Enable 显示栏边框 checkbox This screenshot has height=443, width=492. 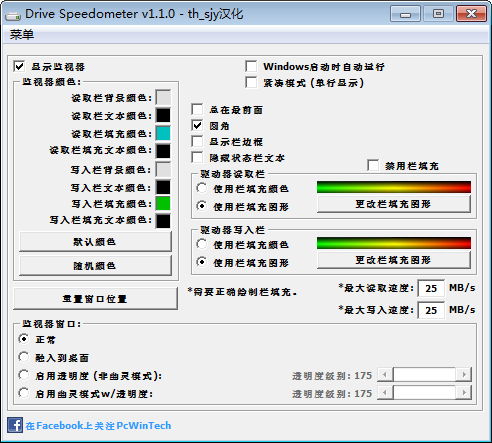point(197,141)
